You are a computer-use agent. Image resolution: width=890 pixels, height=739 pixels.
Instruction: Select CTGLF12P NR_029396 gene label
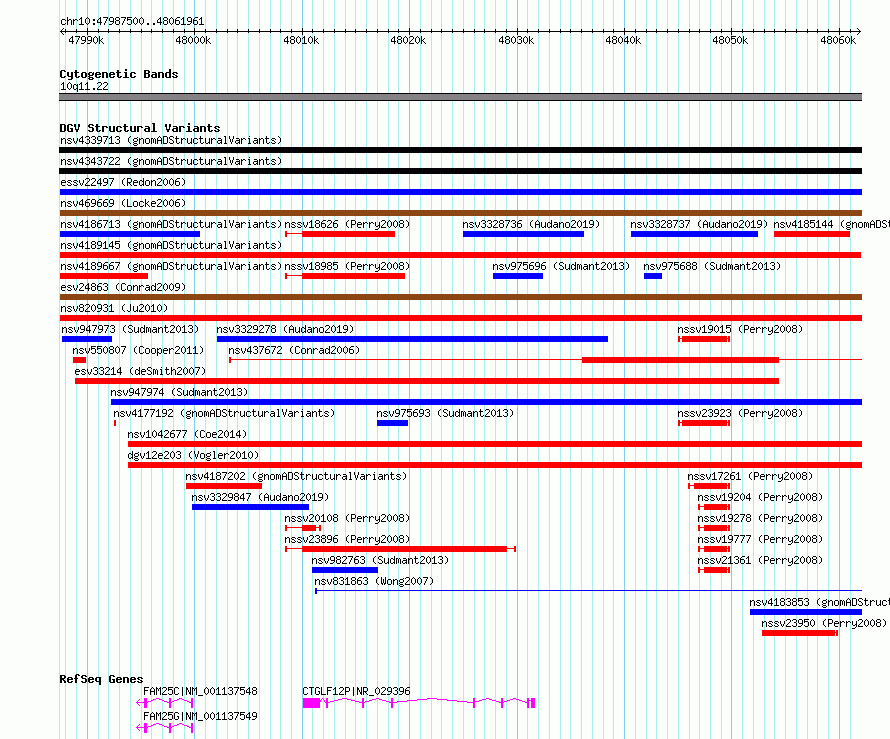tap(356, 691)
